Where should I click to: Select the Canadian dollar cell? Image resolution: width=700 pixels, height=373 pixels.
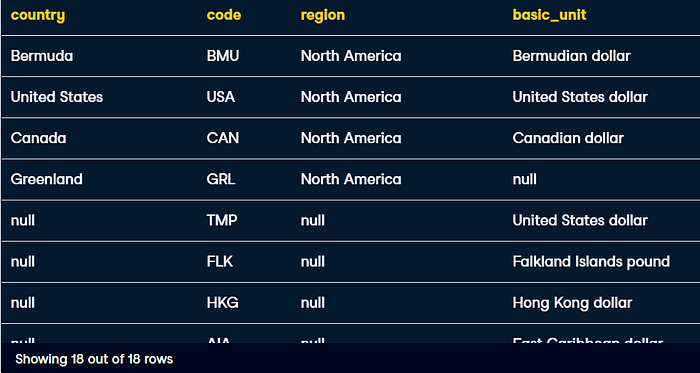568,138
